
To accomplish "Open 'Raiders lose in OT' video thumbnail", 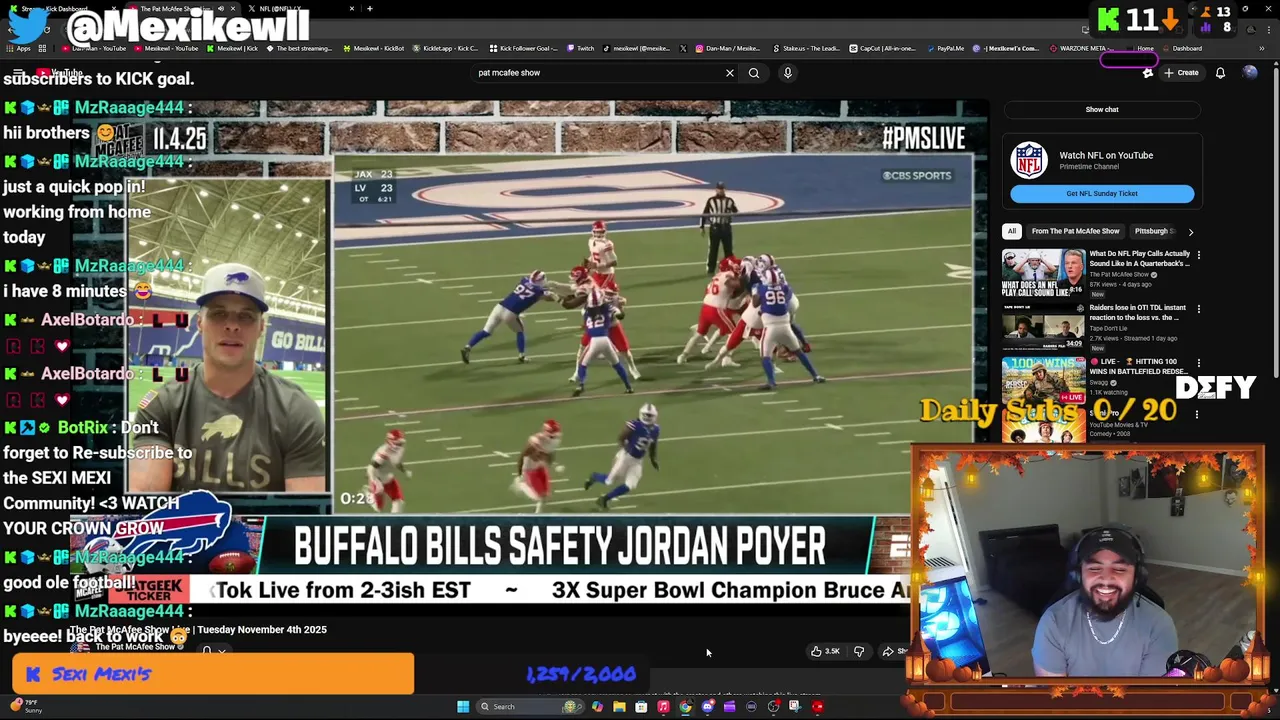I will click(x=1043, y=326).
